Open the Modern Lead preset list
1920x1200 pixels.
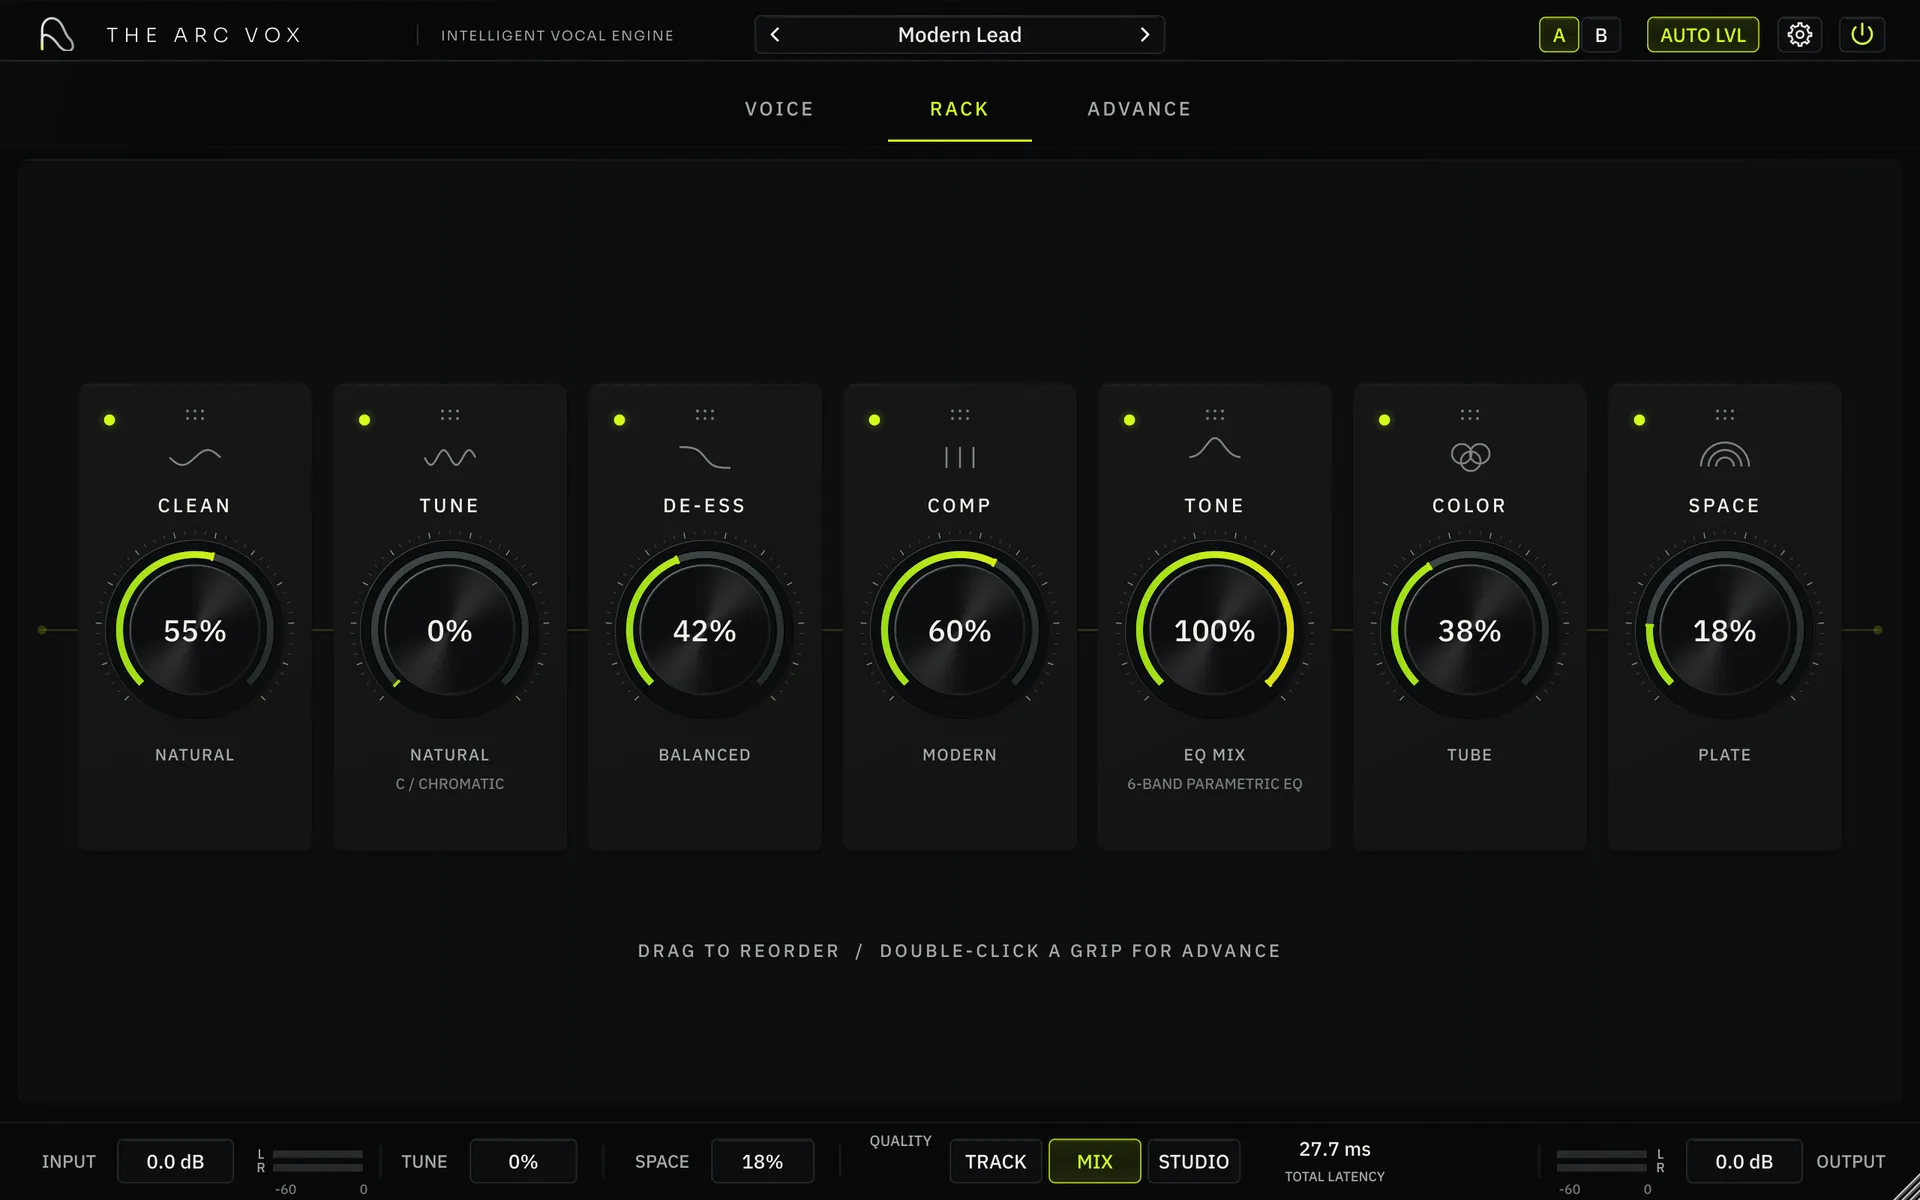coord(960,35)
